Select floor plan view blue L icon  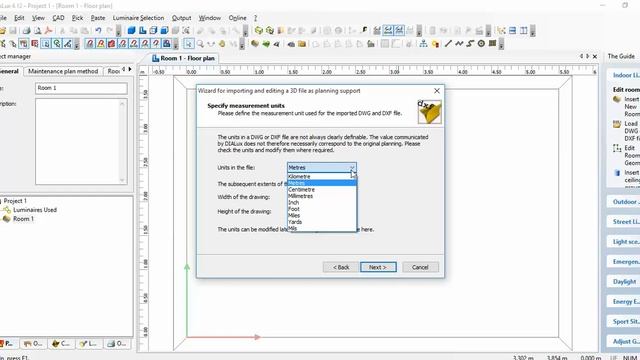tap(142, 31)
